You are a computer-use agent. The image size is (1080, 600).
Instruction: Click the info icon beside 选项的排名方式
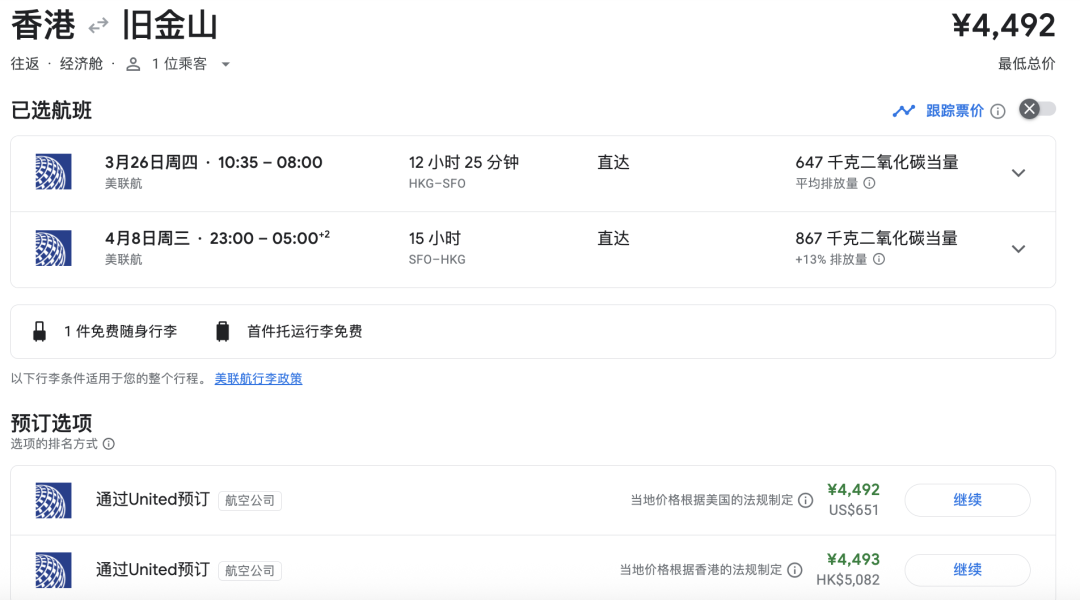tap(109, 444)
